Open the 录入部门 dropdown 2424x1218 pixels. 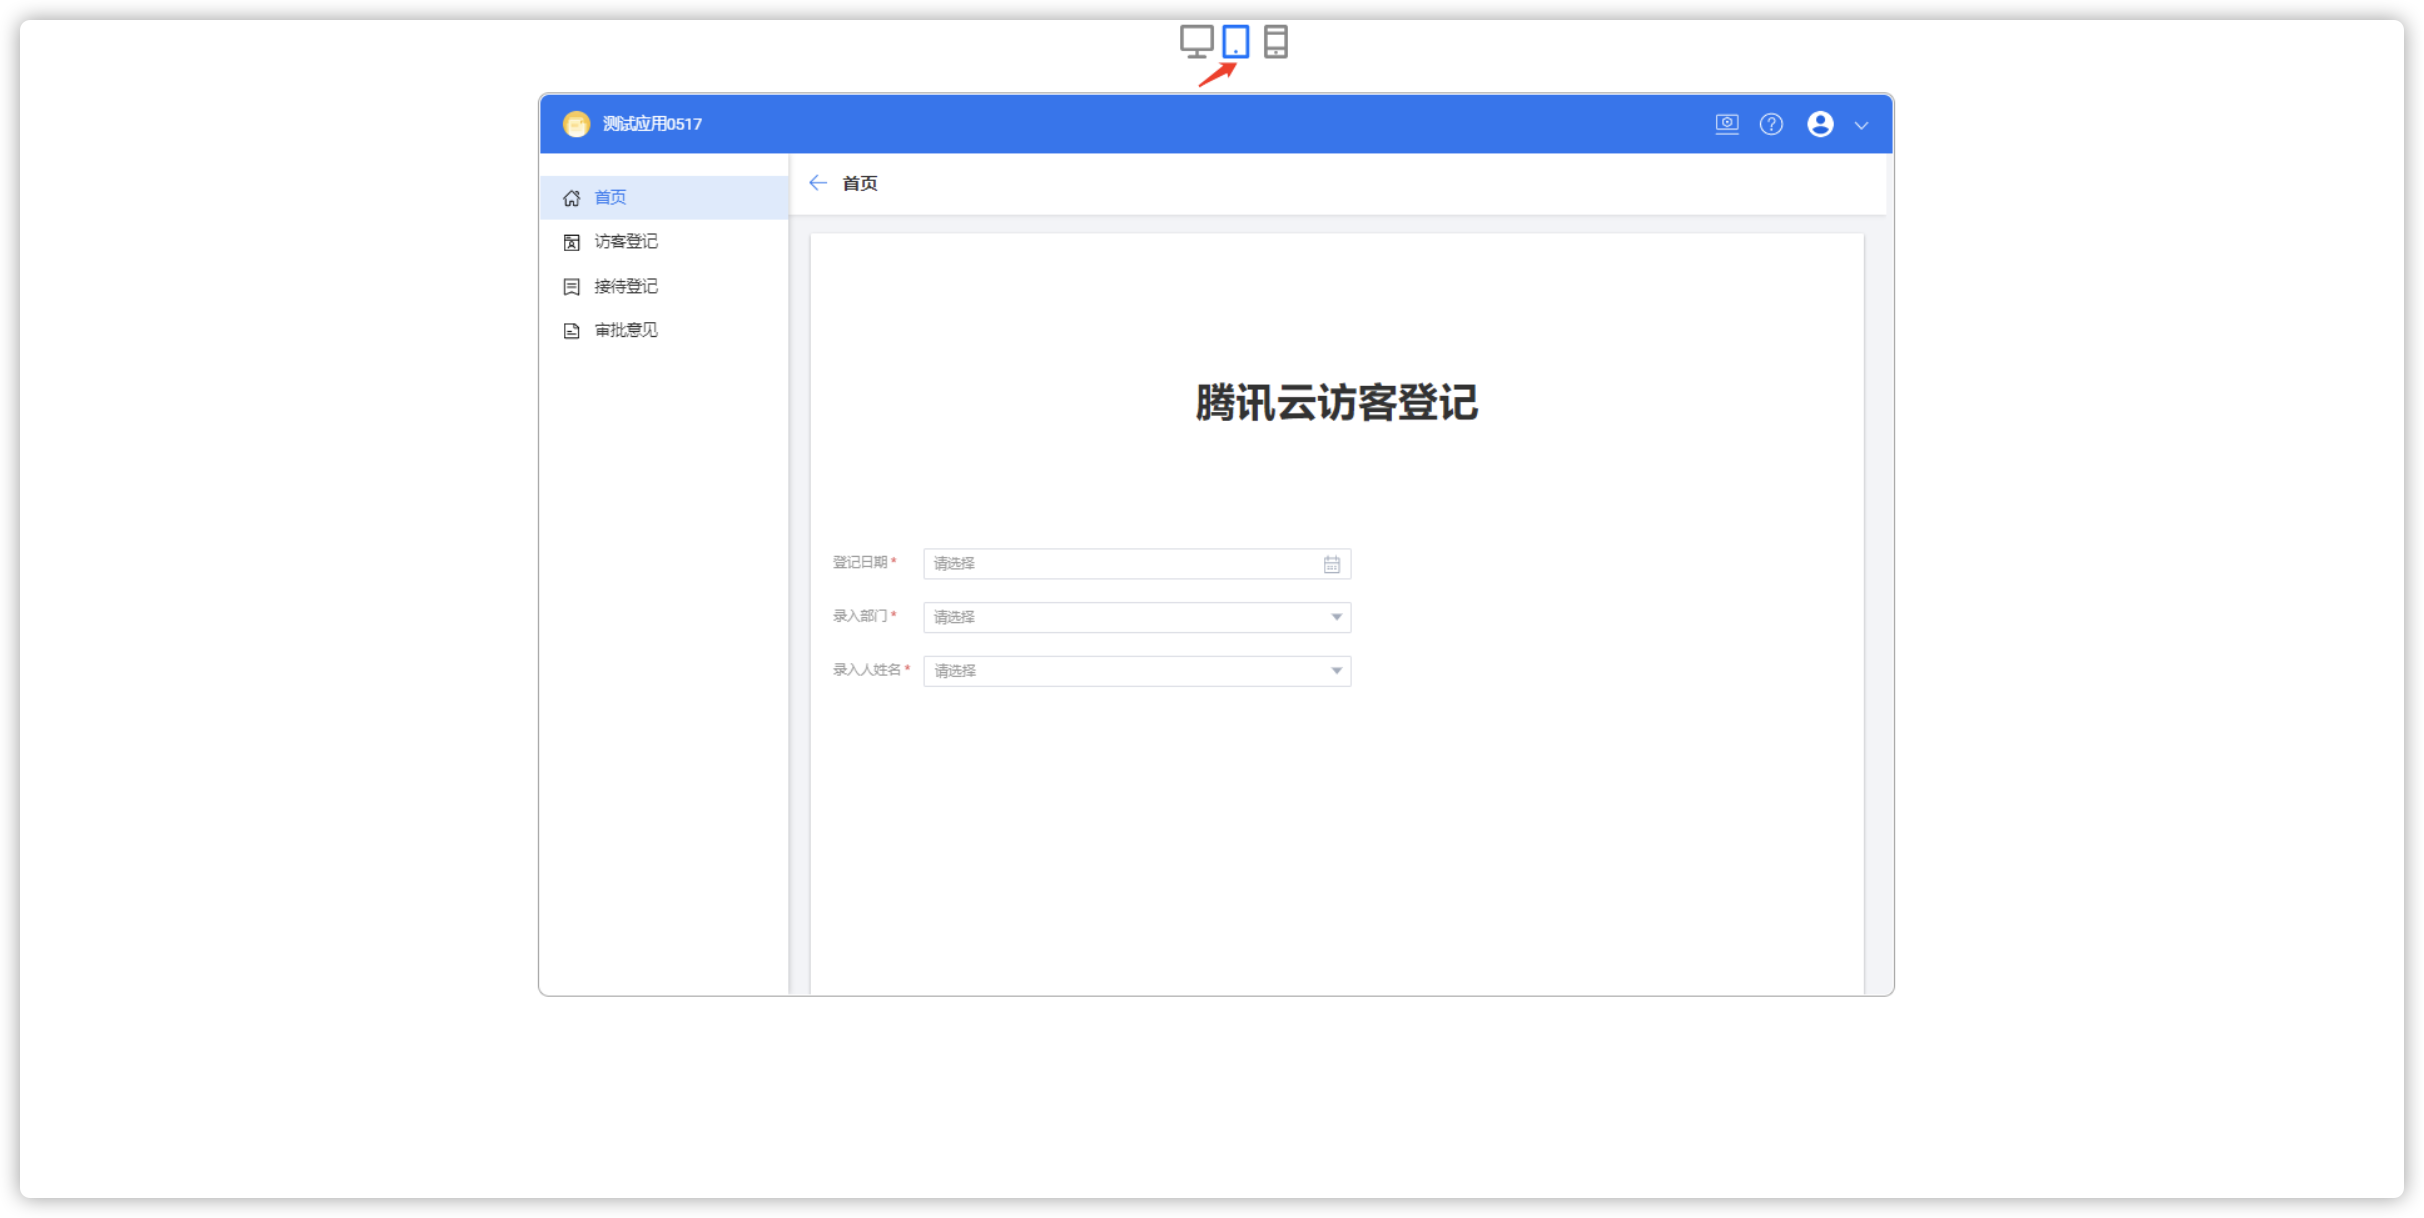pyautogui.click(x=1137, y=617)
